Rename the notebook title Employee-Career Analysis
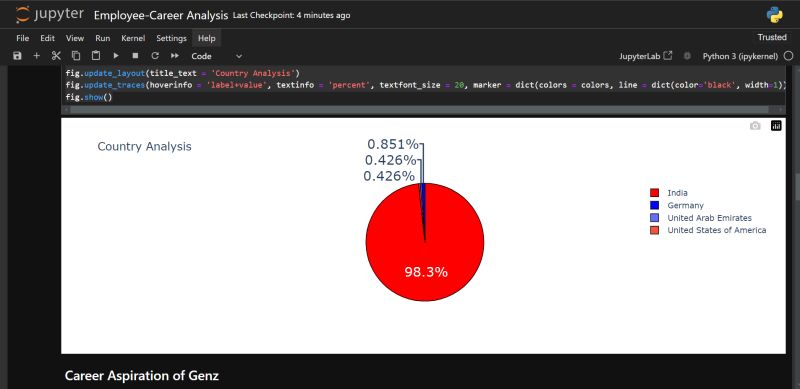800x389 pixels. (x=161, y=15)
